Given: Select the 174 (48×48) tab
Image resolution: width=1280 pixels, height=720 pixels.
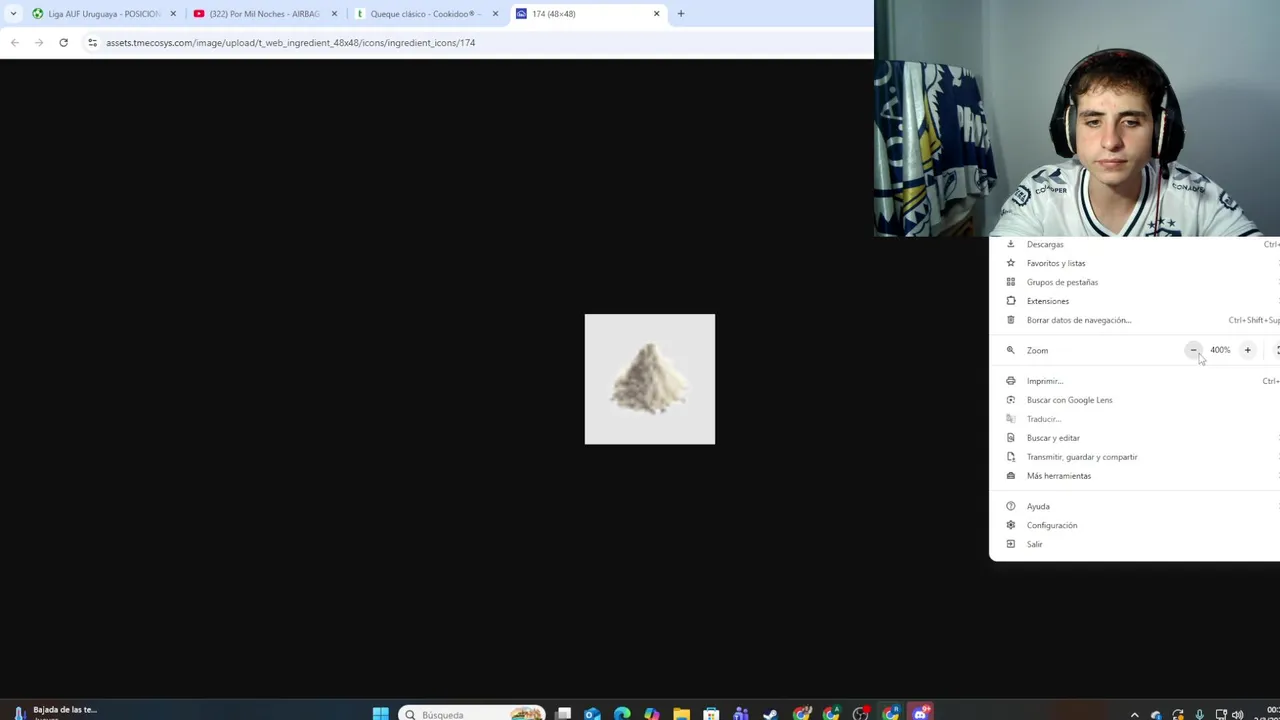Looking at the screenshot, I should (588, 14).
